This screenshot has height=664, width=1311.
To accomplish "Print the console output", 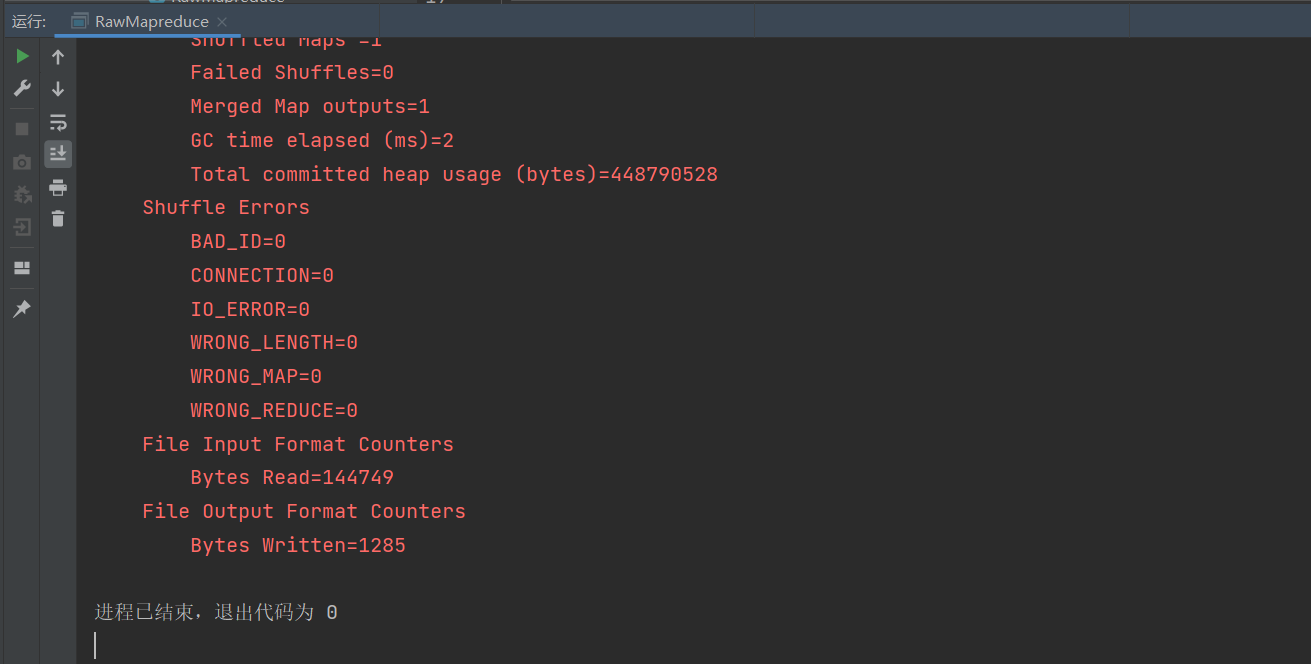I will (x=58, y=187).
